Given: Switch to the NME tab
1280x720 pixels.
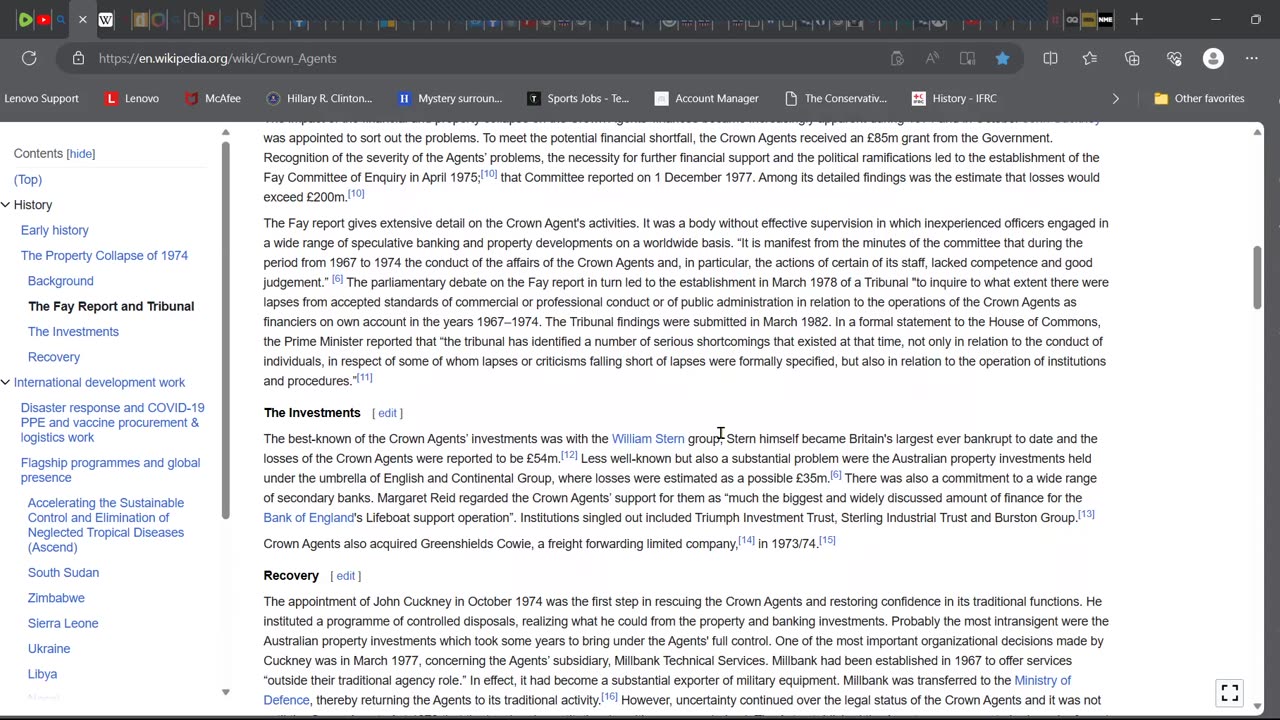Looking at the screenshot, I should coord(1105,19).
